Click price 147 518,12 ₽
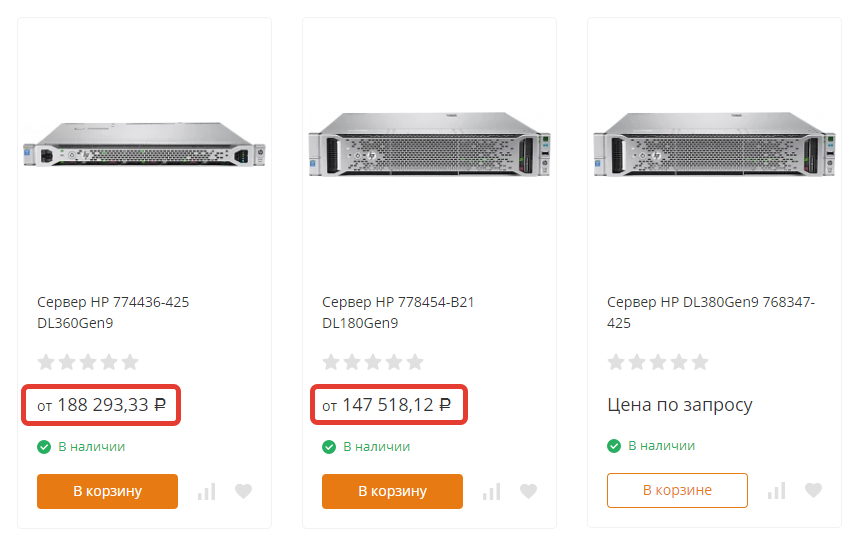 coord(396,405)
